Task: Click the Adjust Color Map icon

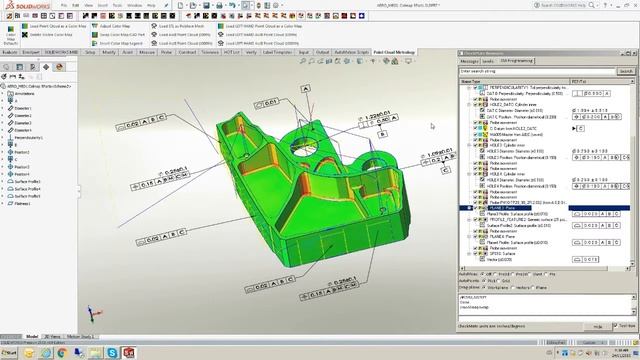Action: point(95,26)
